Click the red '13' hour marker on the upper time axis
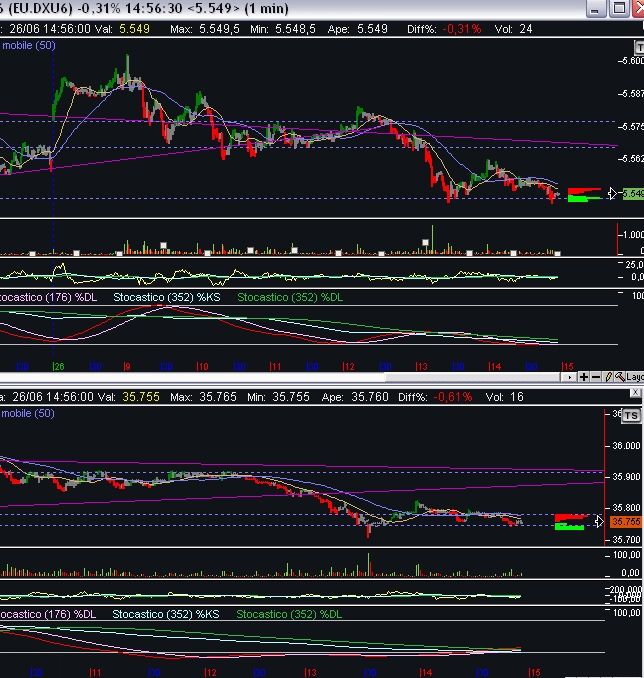 click(x=421, y=367)
